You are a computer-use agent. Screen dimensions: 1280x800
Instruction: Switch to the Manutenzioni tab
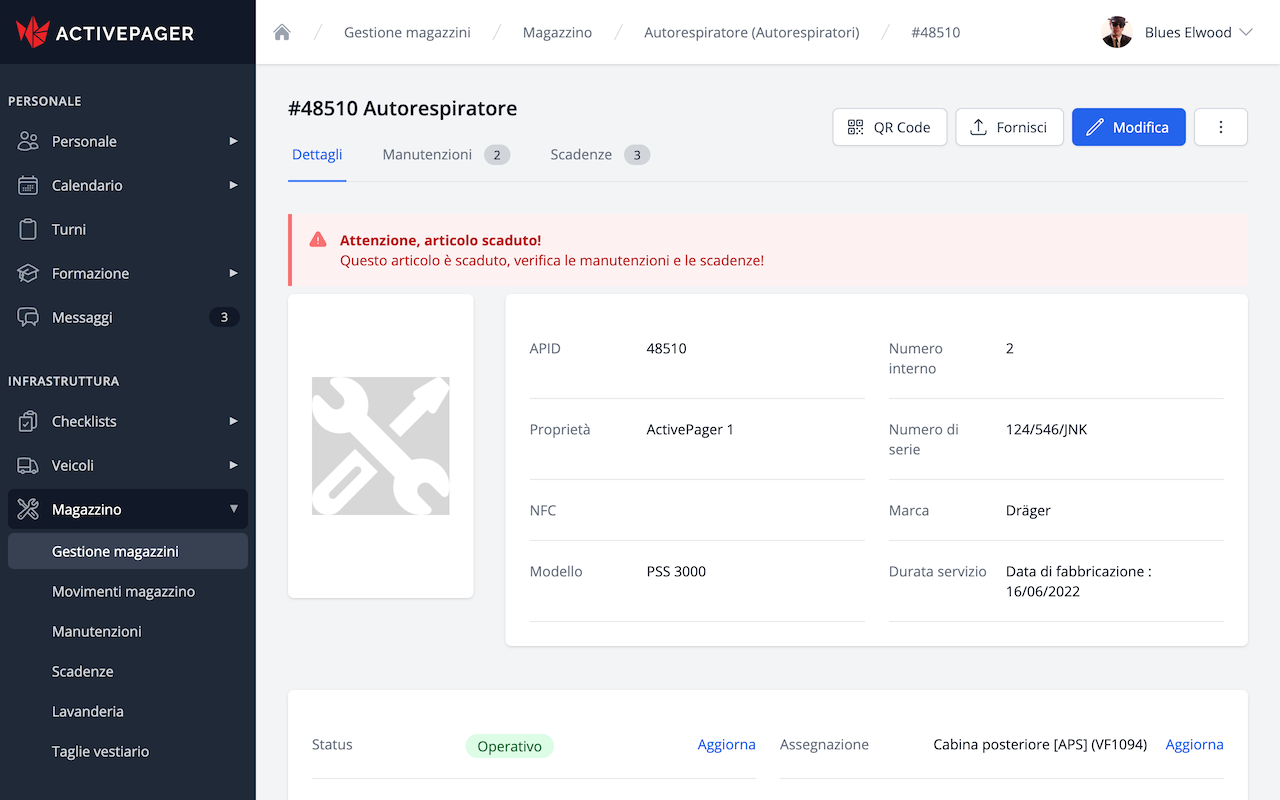pos(427,154)
